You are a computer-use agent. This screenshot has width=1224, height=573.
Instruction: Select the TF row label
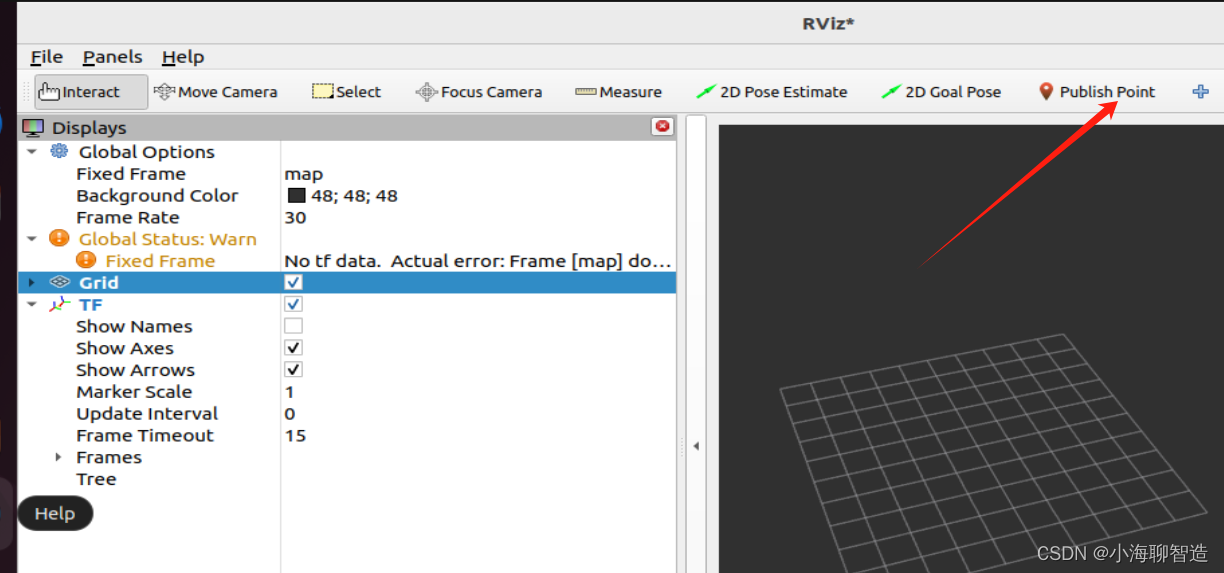coord(91,305)
